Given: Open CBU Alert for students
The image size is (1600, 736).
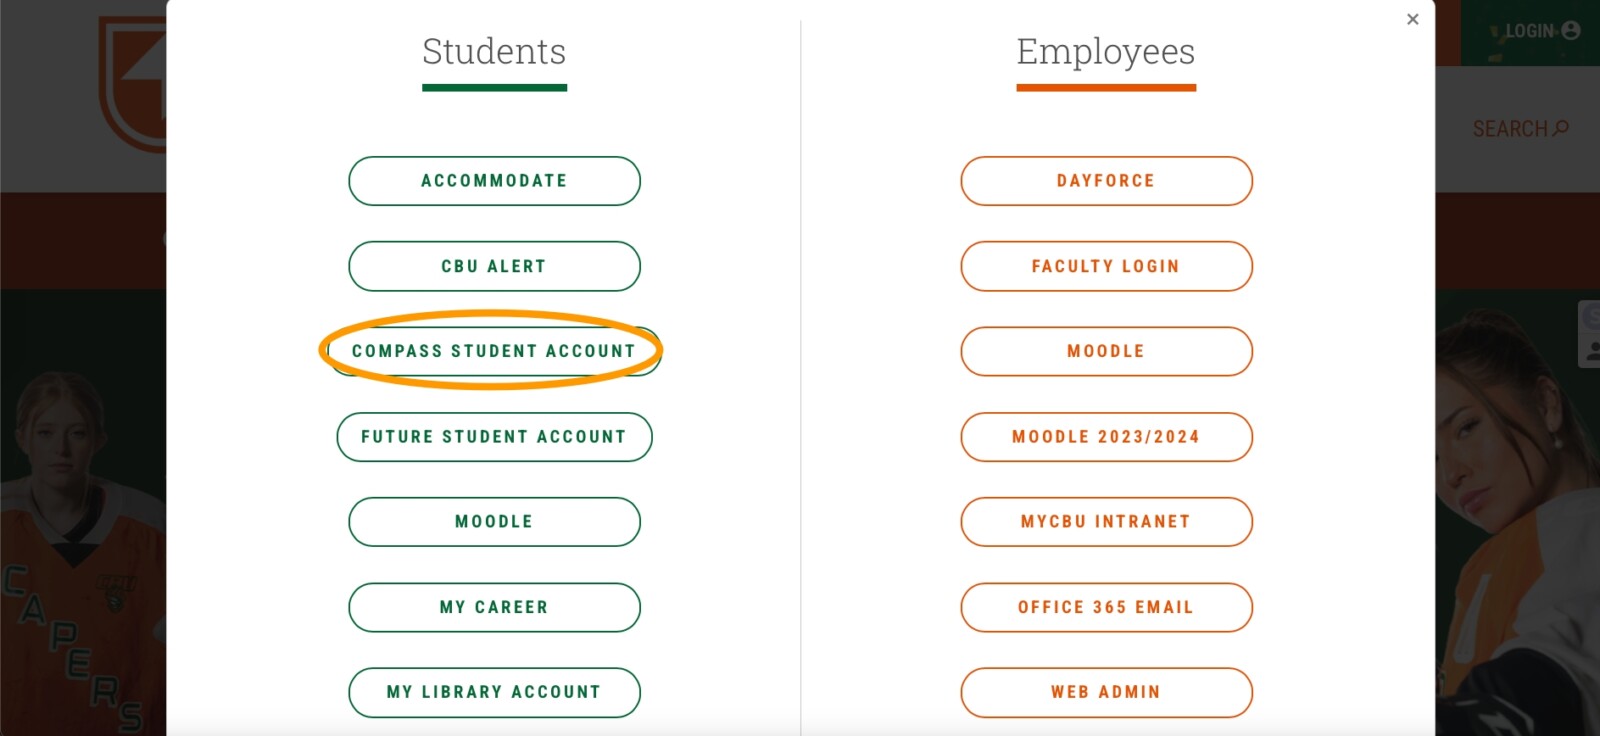Looking at the screenshot, I should click(x=494, y=266).
